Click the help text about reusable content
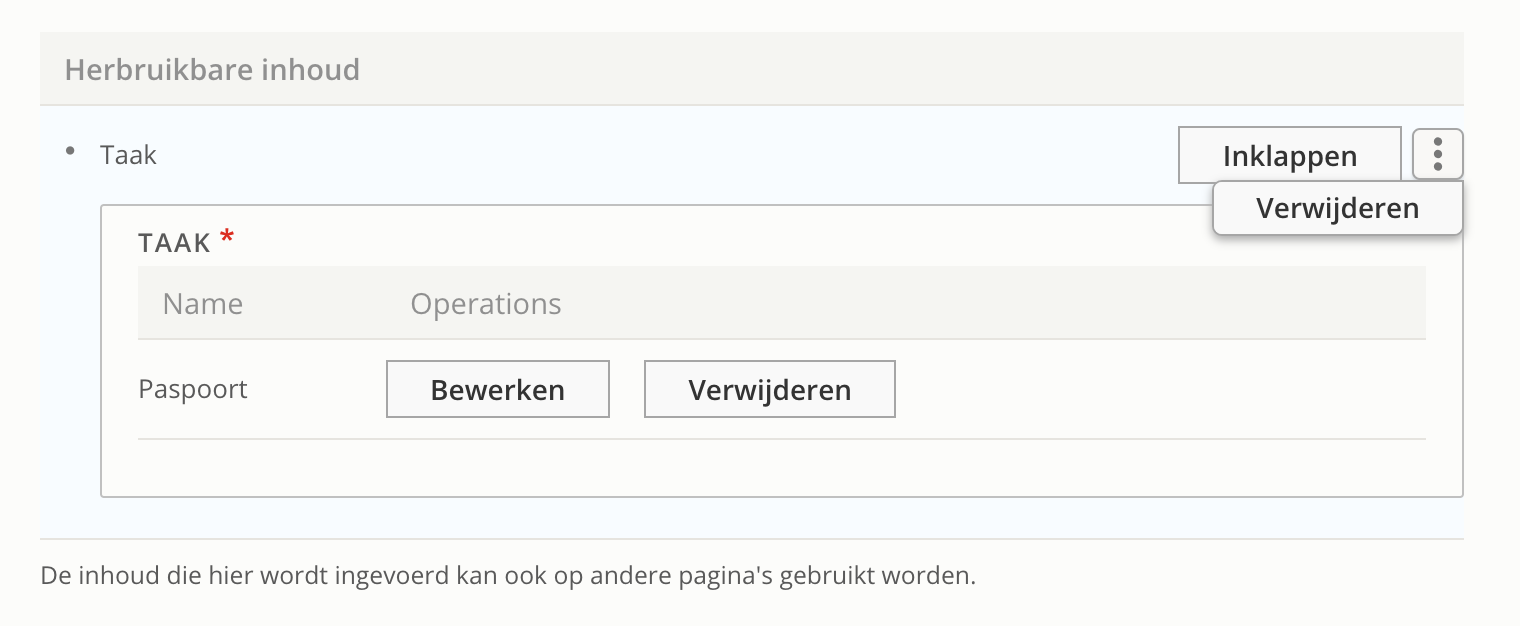Viewport: 1520px width, 626px height. (507, 576)
